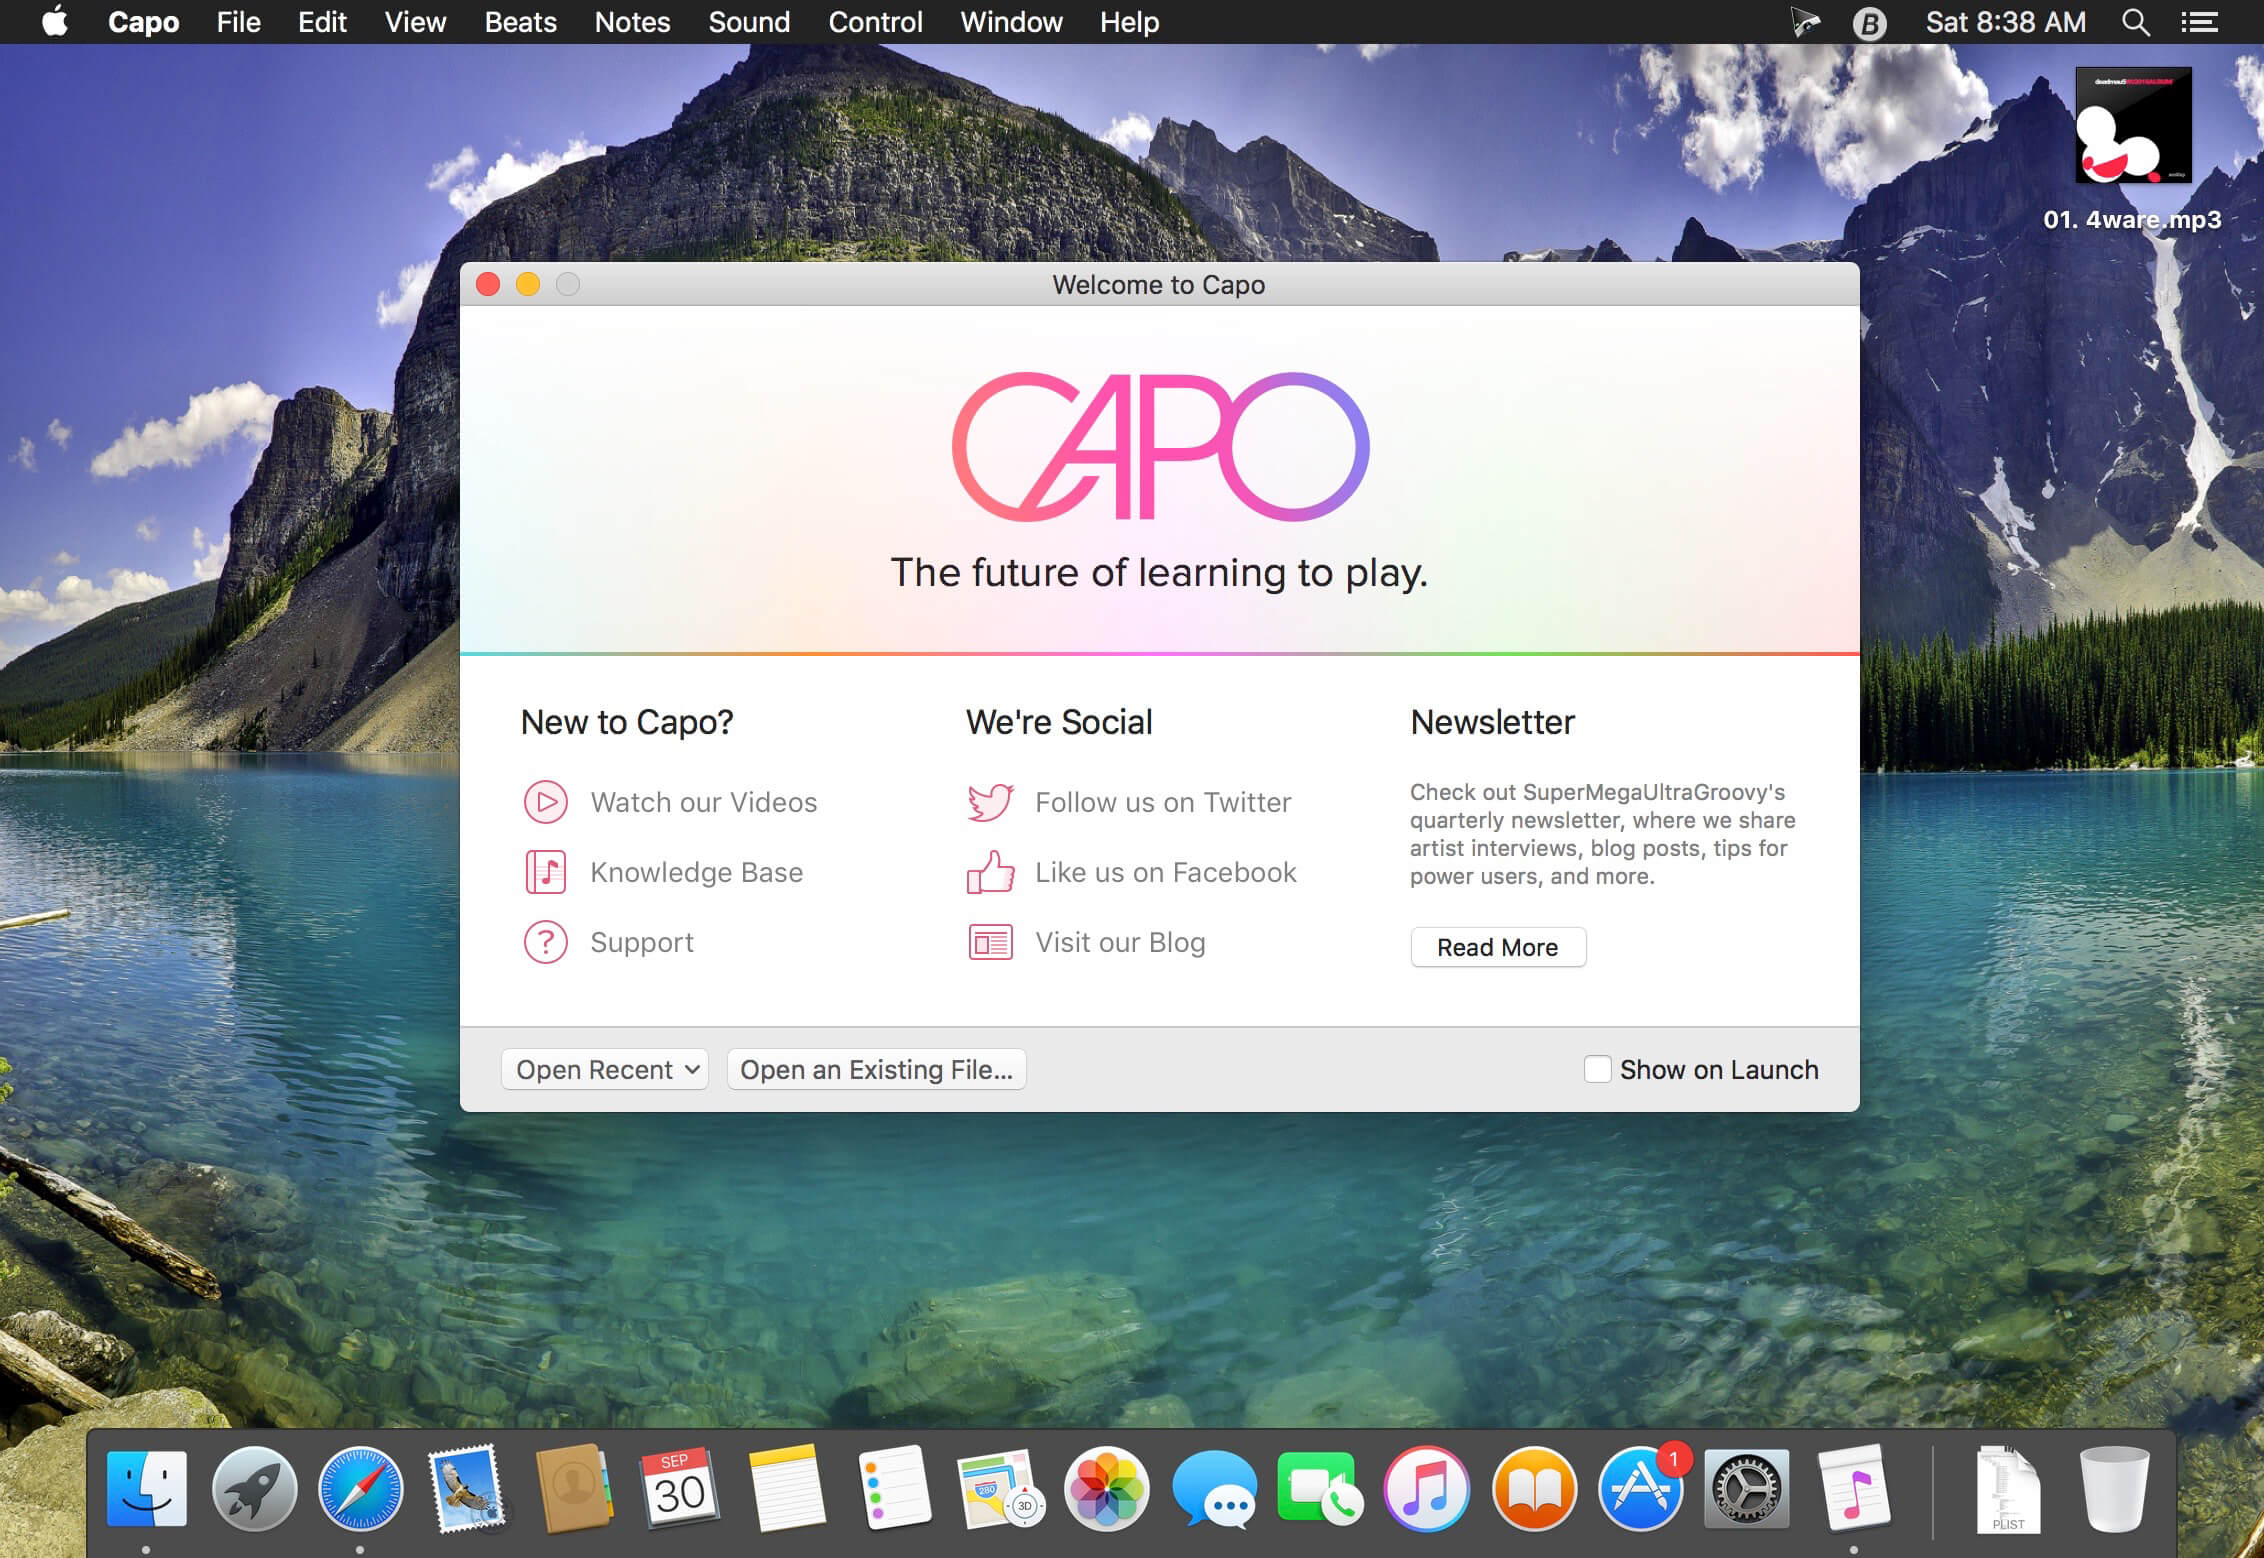Click the Watch our Videos link

click(704, 802)
